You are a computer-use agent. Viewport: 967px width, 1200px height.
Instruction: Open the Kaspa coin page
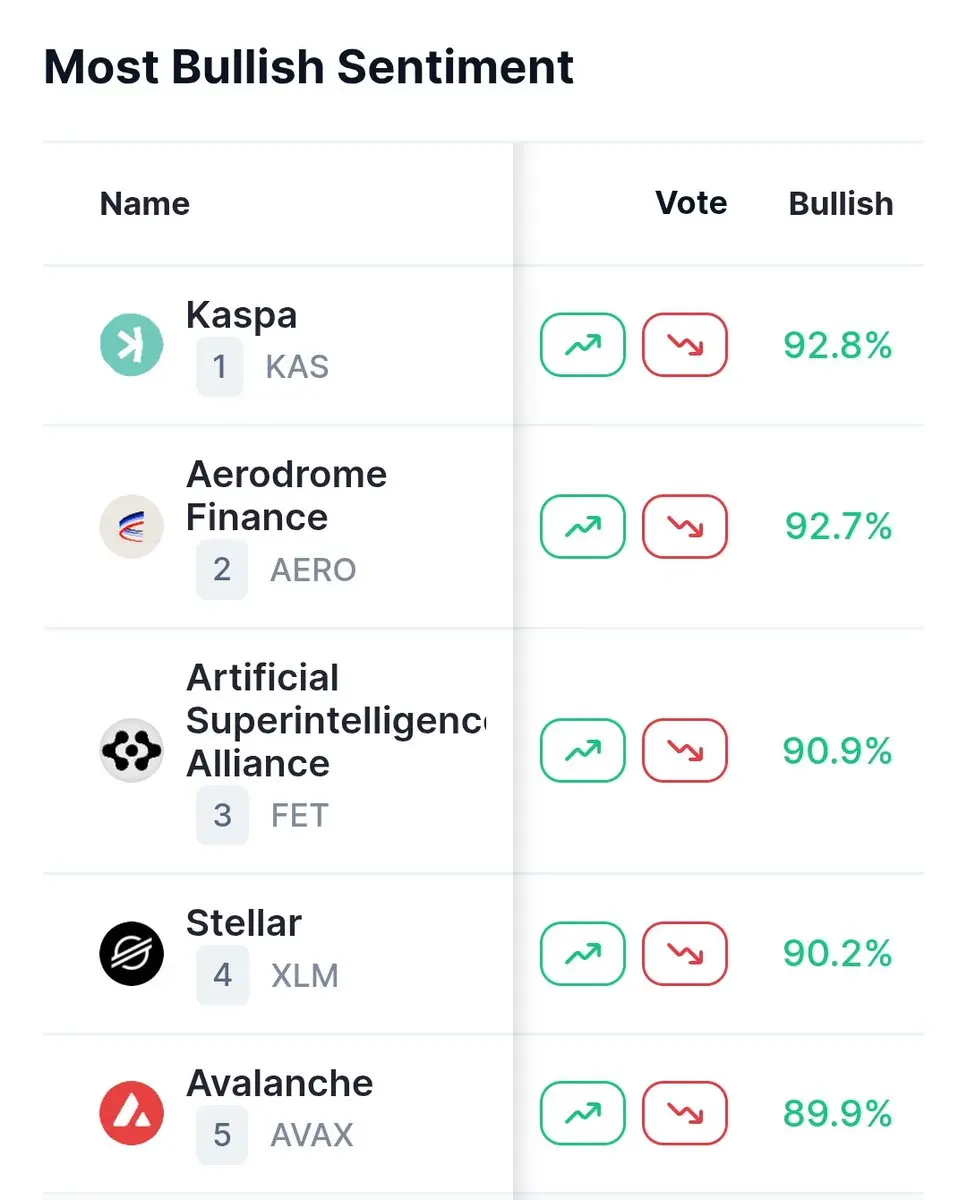pos(241,316)
